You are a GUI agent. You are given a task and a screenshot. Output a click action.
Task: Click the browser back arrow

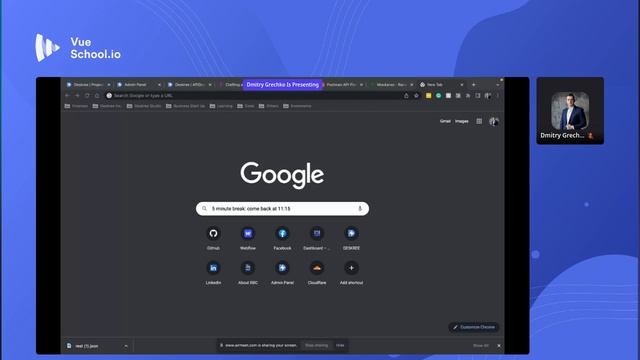[67, 96]
